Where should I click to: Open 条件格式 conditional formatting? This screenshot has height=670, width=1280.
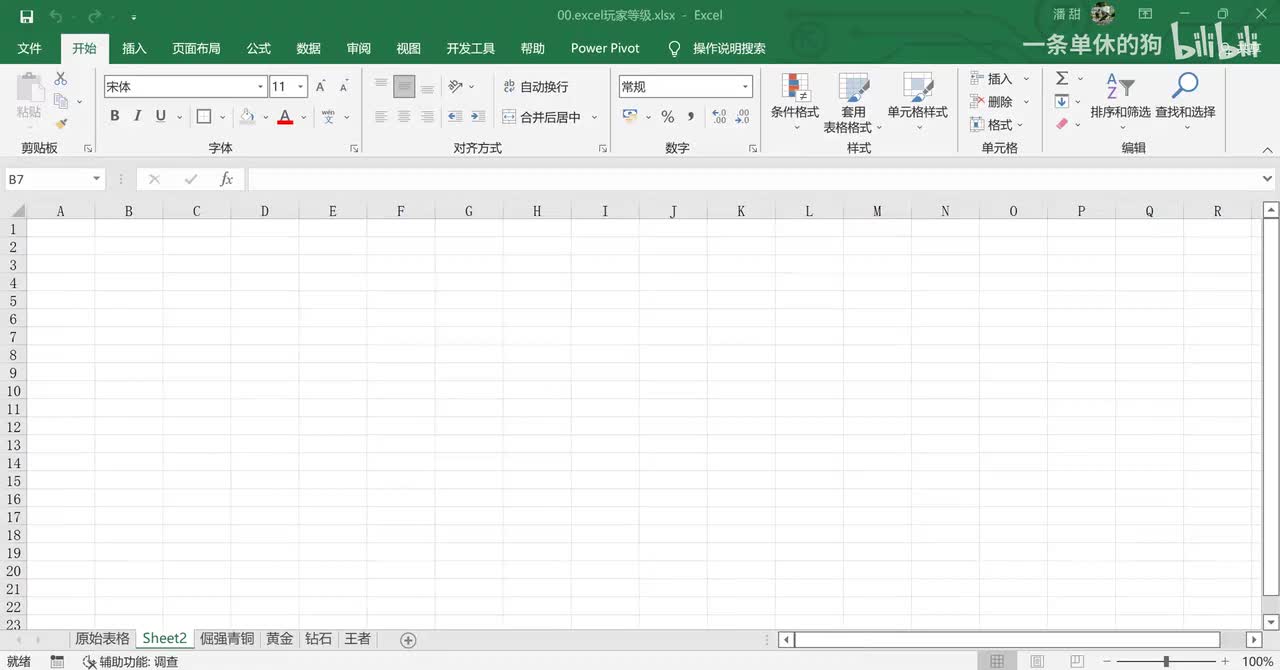[795, 101]
